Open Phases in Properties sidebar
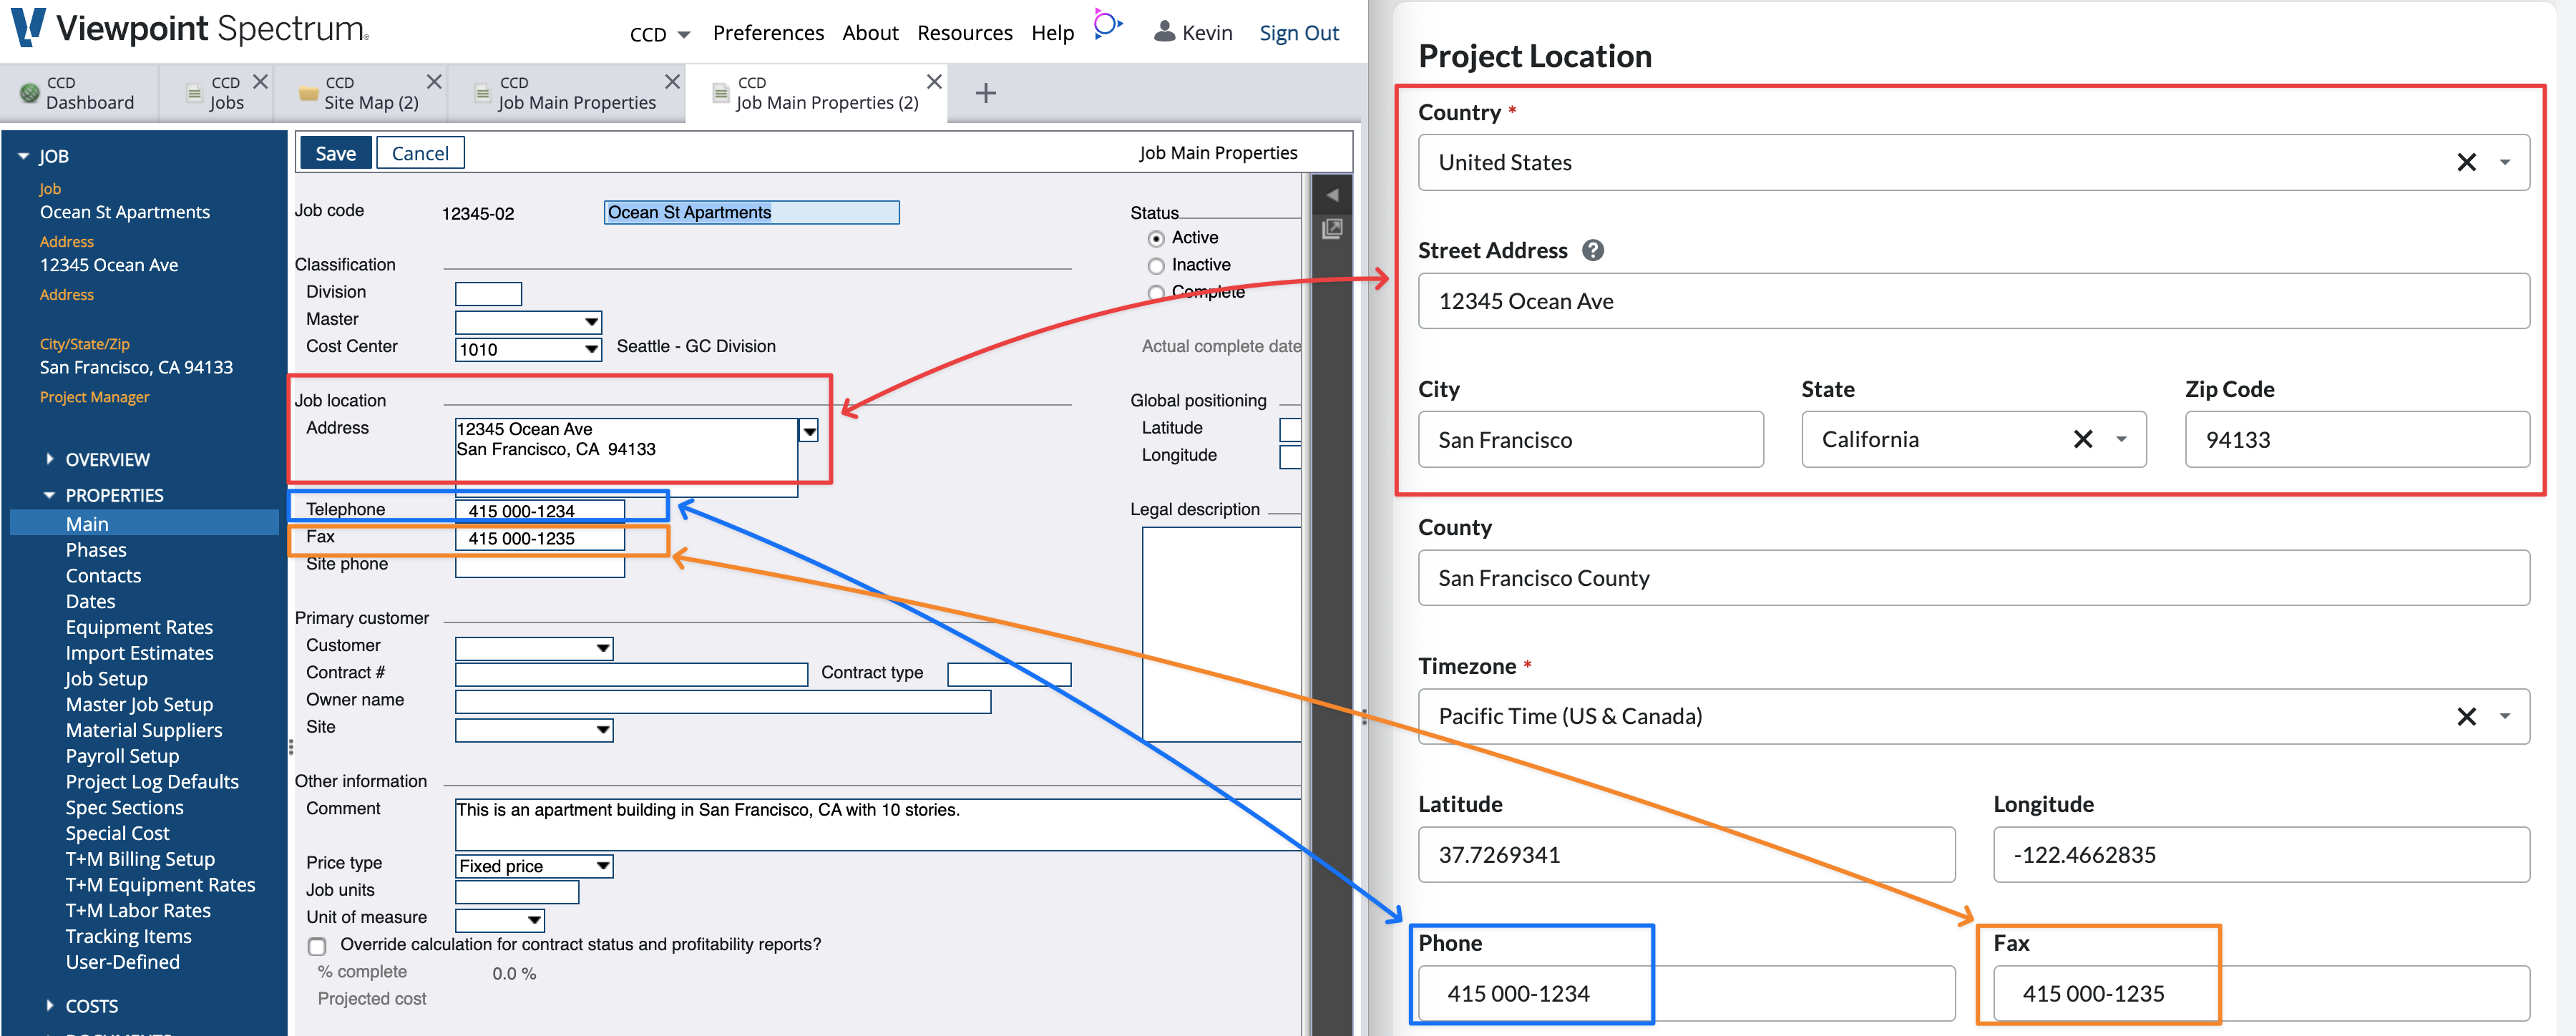The image size is (2576, 1036). [x=96, y=550]
